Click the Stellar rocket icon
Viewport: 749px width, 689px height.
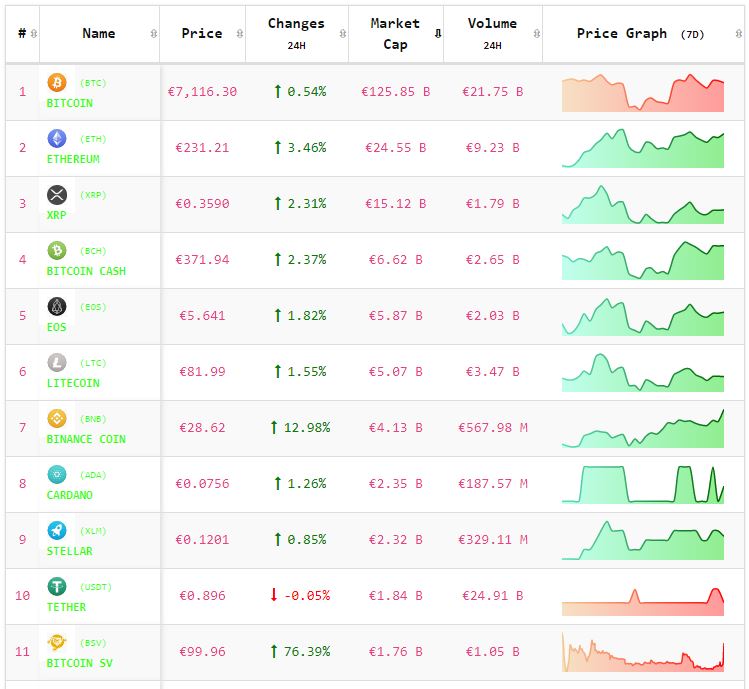click(57, 531)
